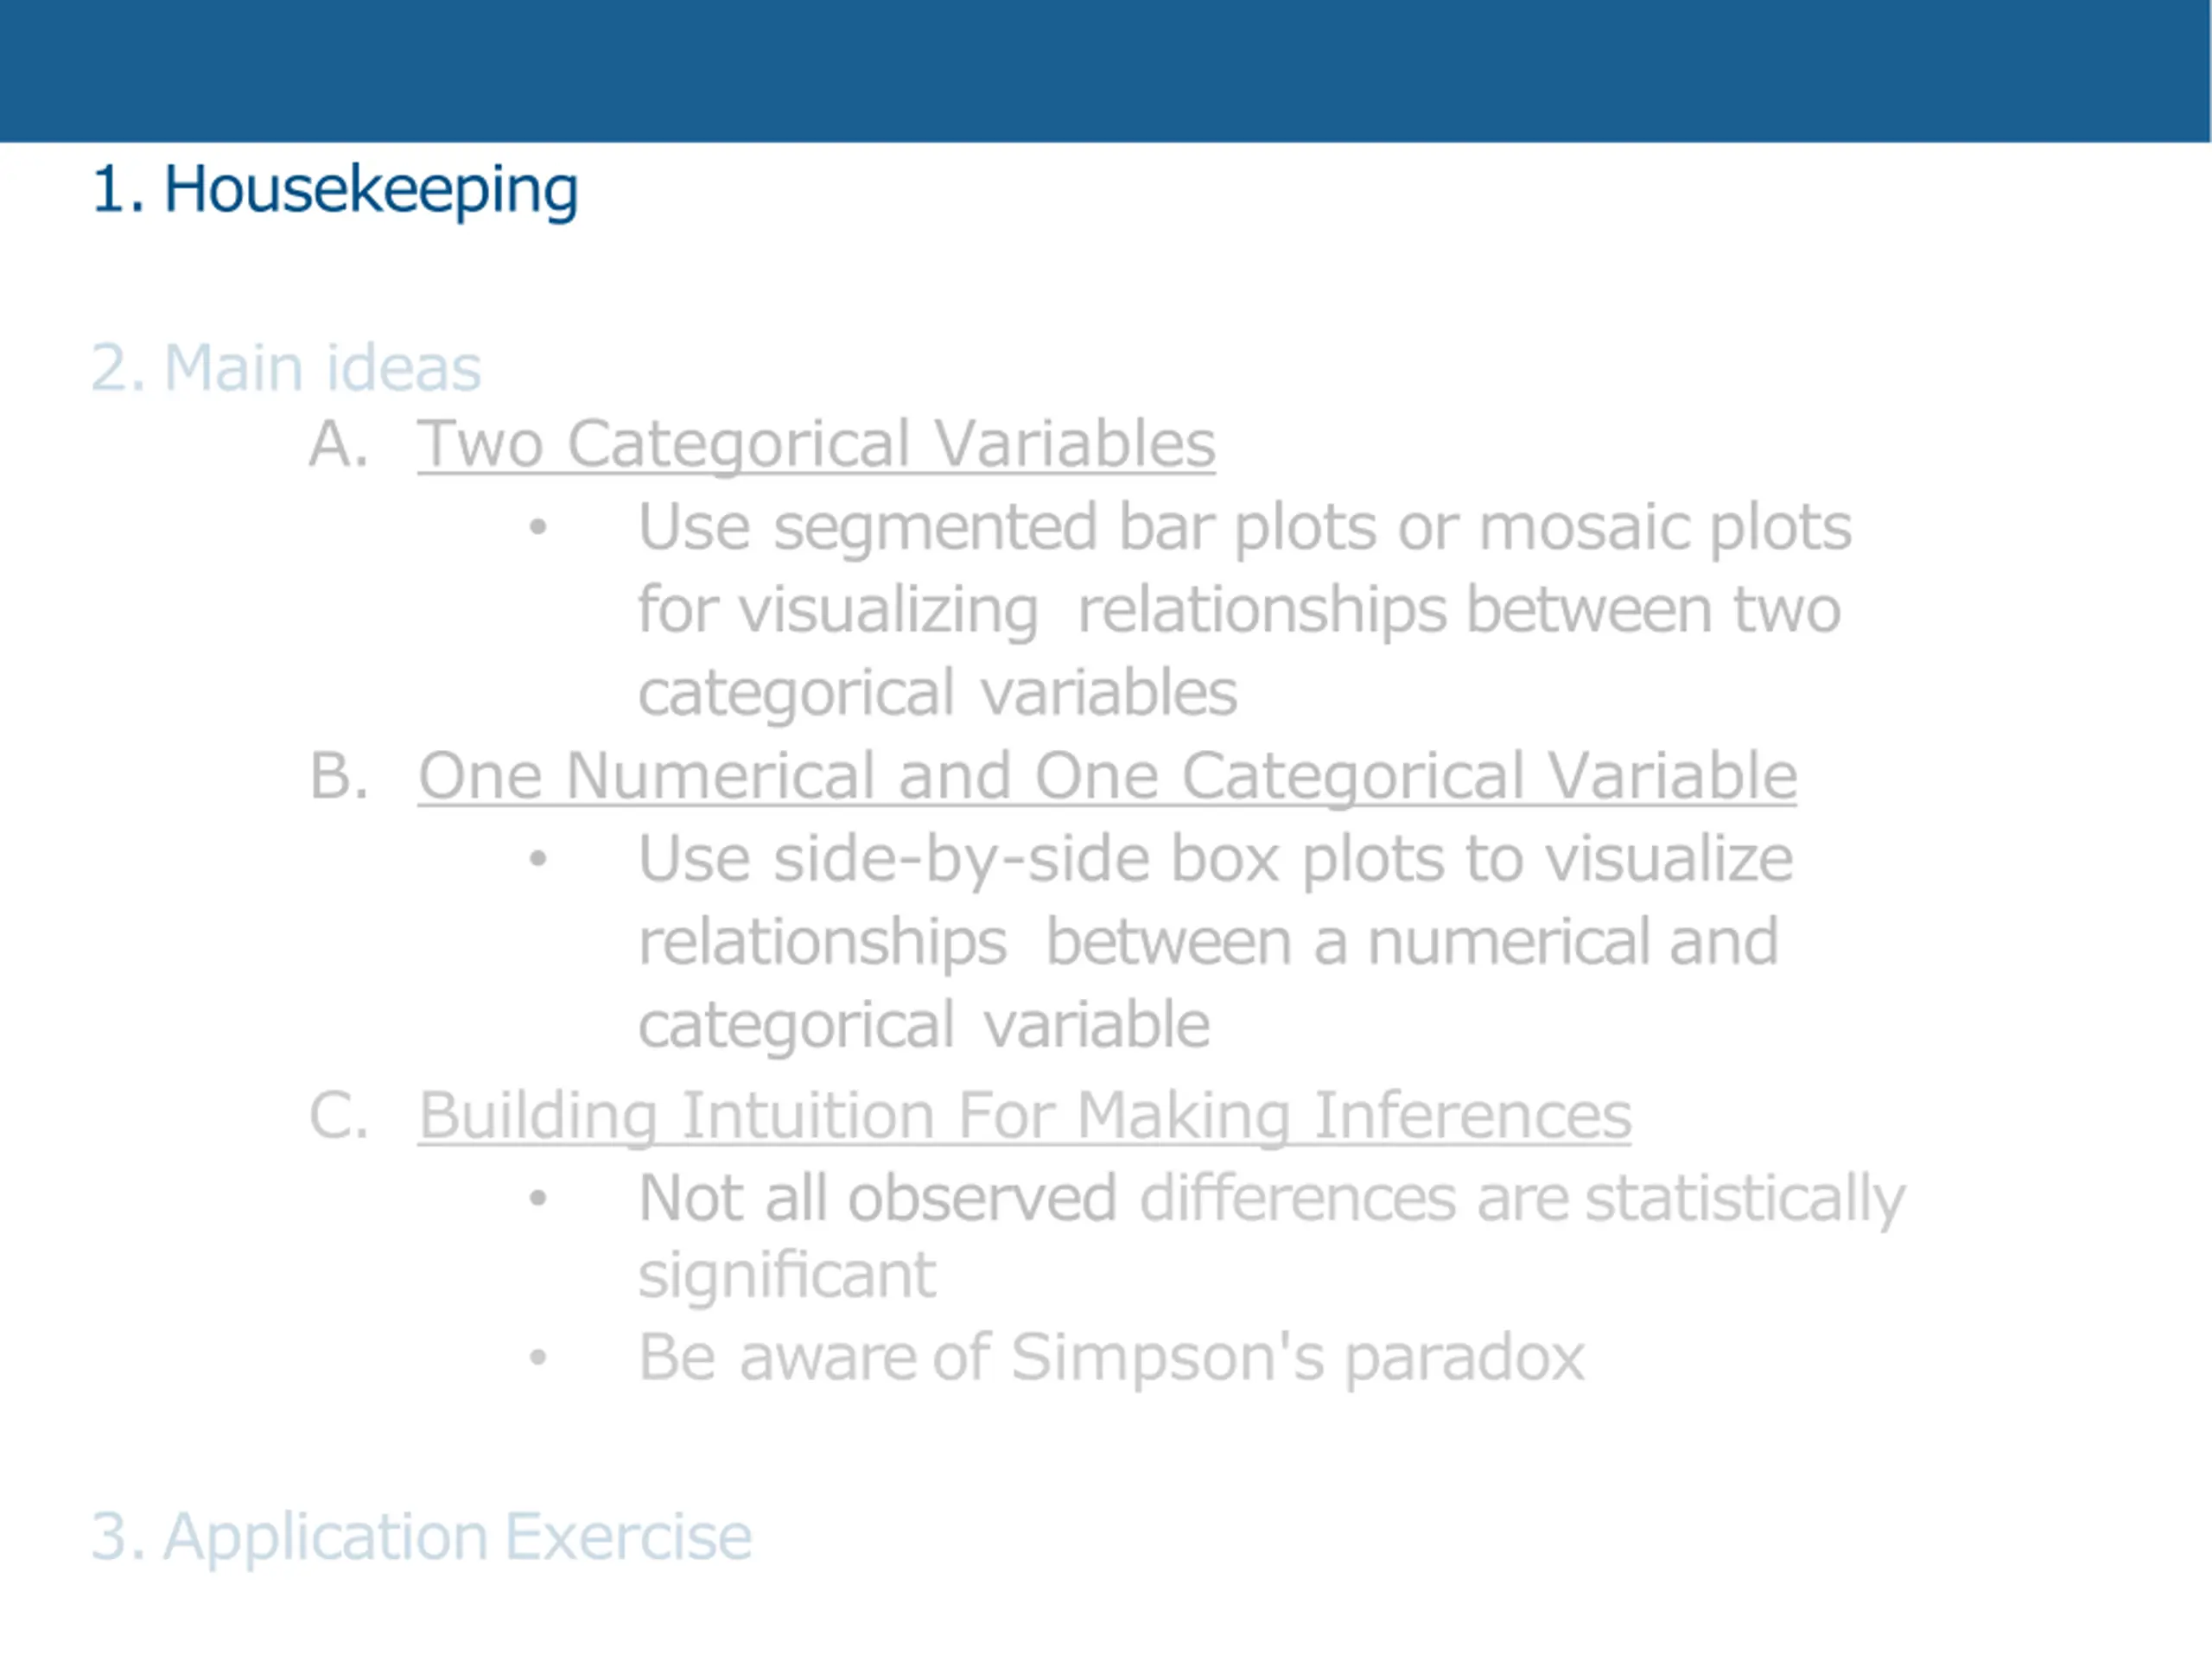Click the letter 'A.' list marker
Screen dimensions: 2212x1661
339,443
